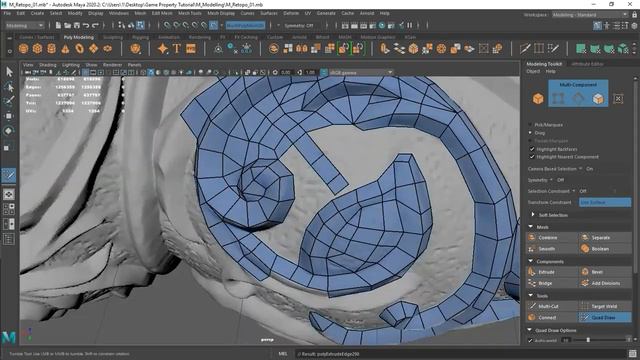Choose the Paint Selection tool in the toolbox
This screenshot has height=360, width=640.
[9, 101]
